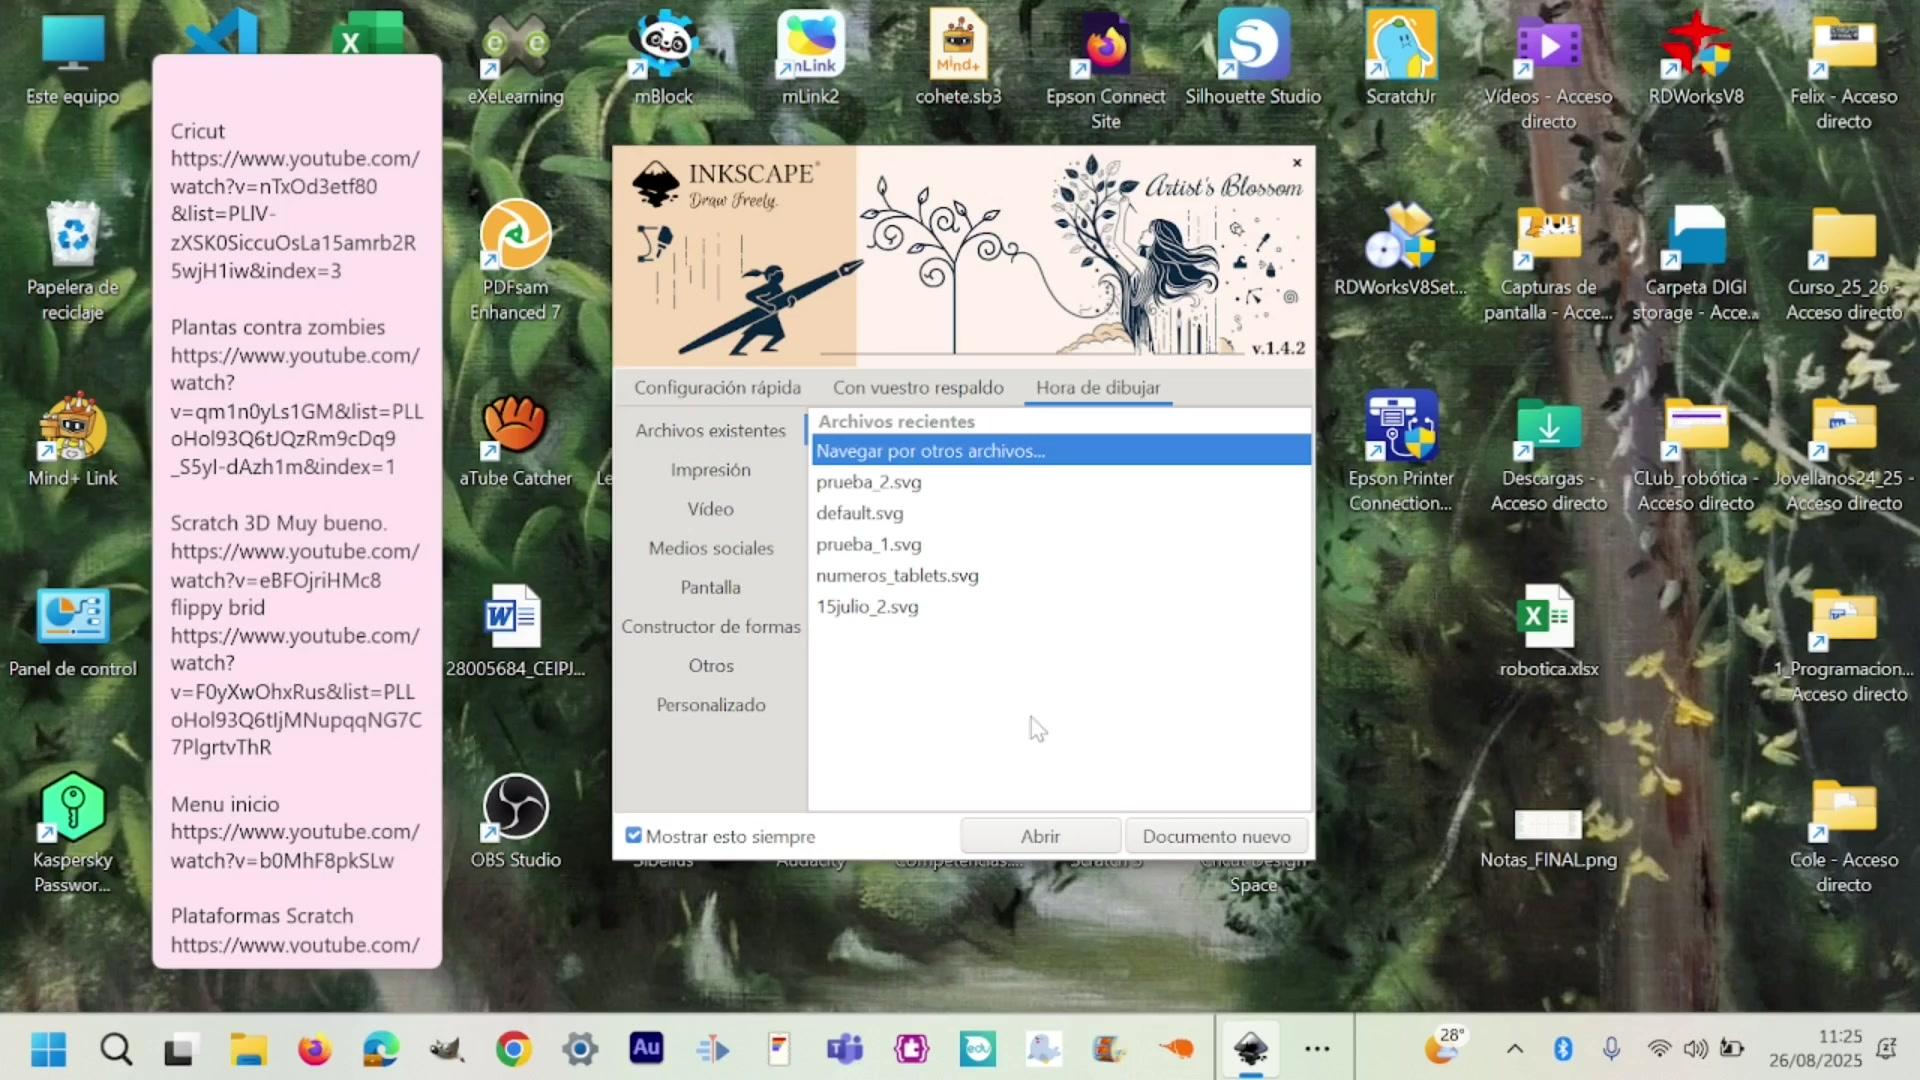The width and height of the screenshot is (1920, 1080).
Task: Open the Carpeta DIGI storage shortcut
Action: (1696, 262)
